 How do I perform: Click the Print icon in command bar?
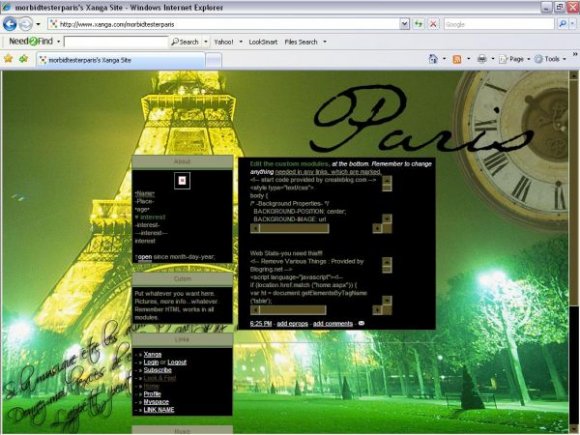[482, 59]
